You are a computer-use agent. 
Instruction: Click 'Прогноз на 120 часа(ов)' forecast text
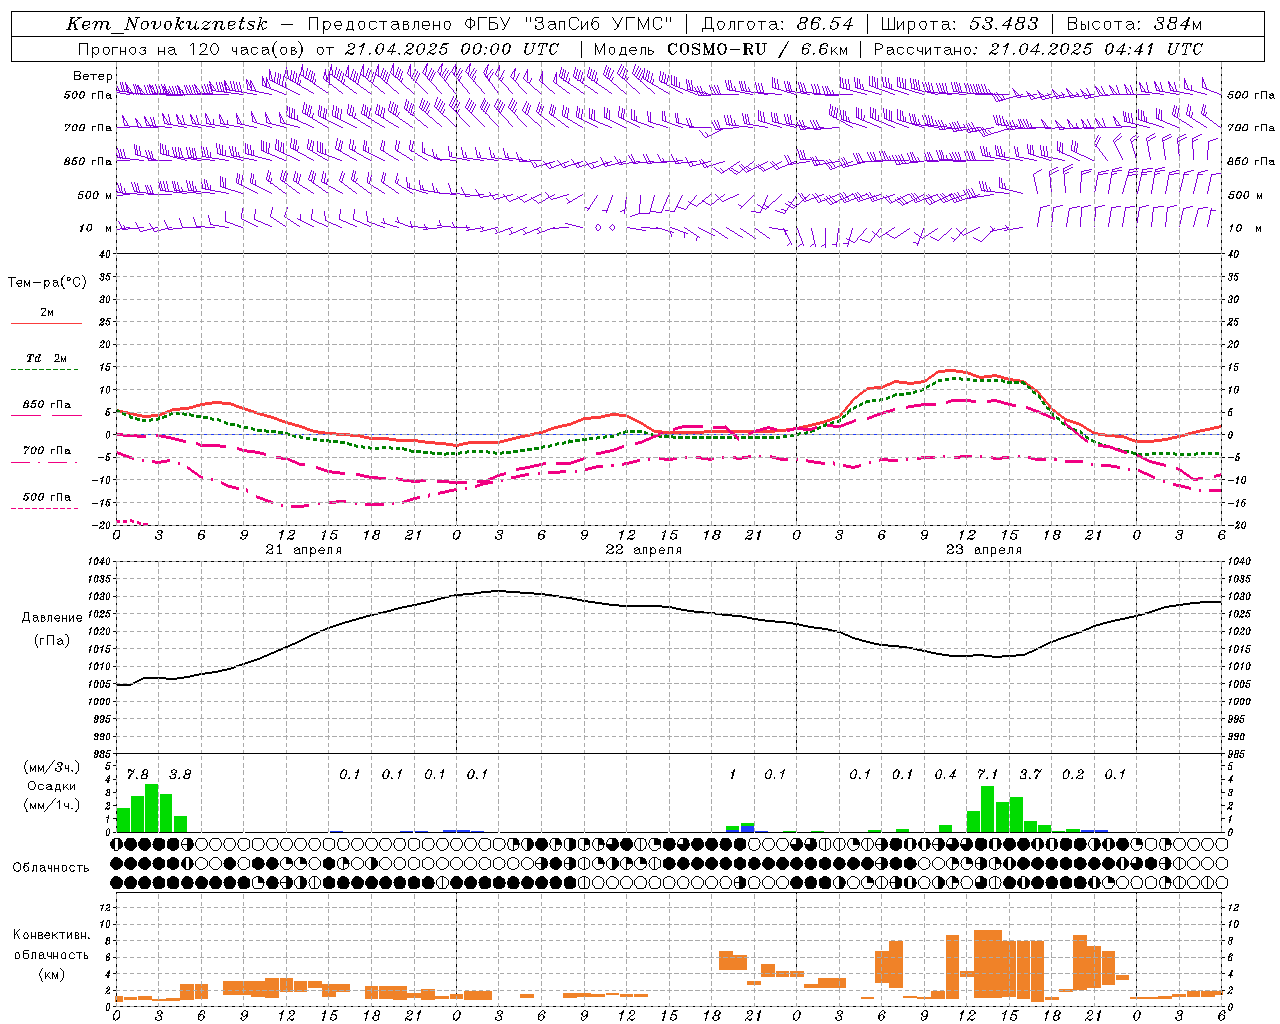(192, 49)
